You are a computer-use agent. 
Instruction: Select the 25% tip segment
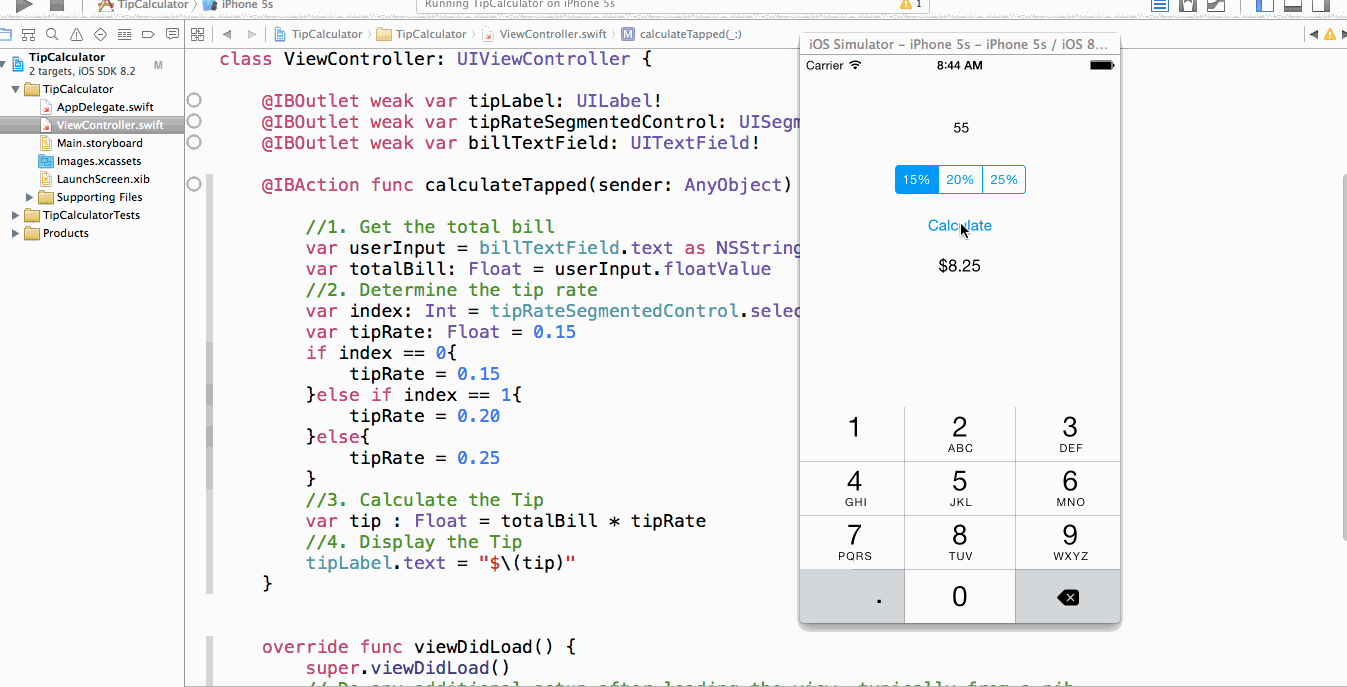tap(1004, 180)
